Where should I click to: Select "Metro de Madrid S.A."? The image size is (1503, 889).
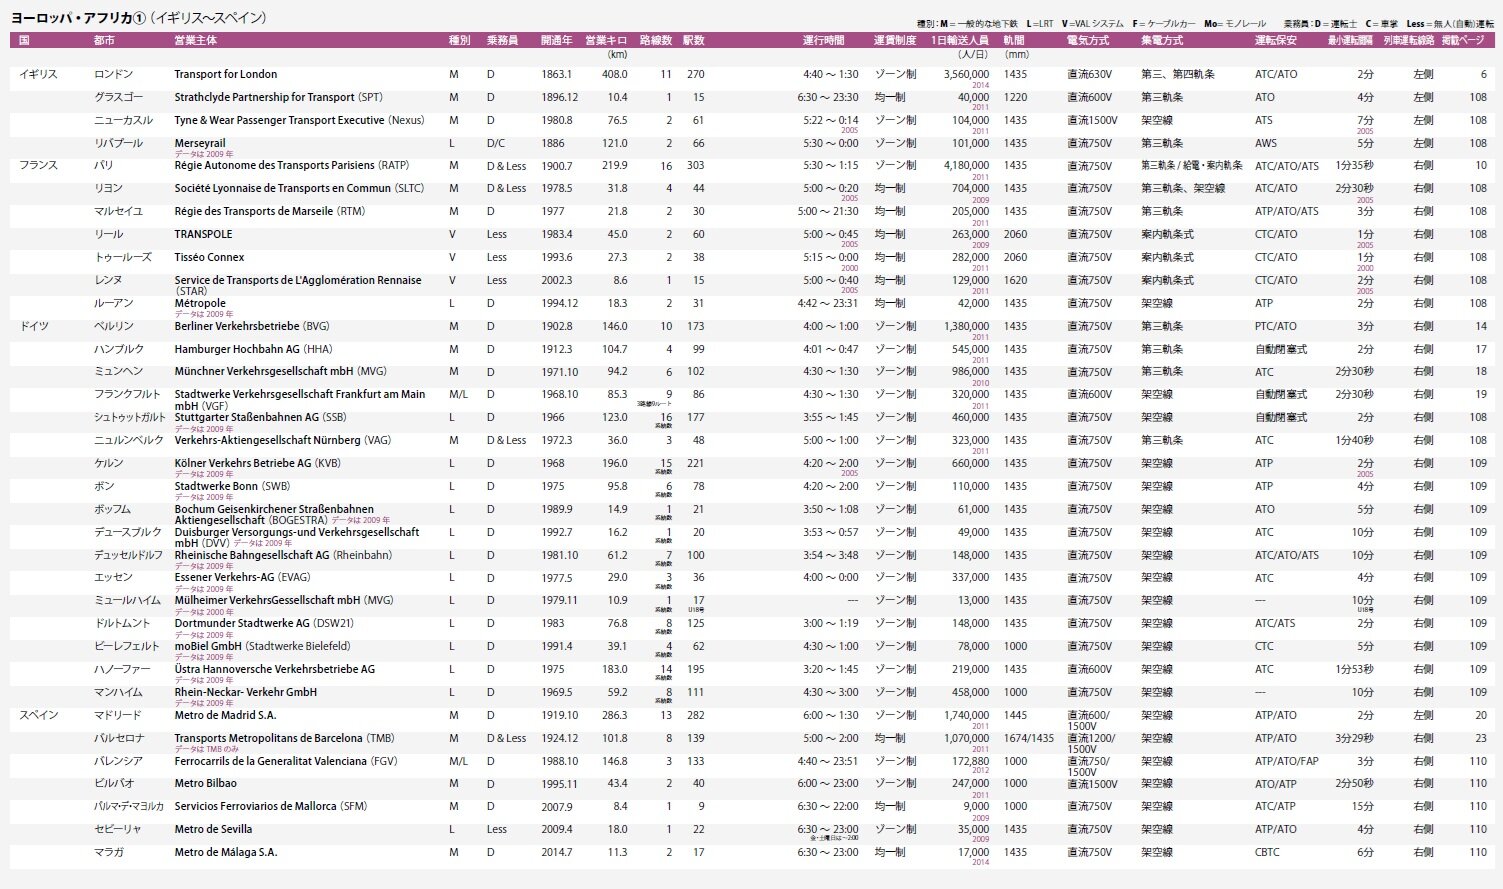pos(225,716)
